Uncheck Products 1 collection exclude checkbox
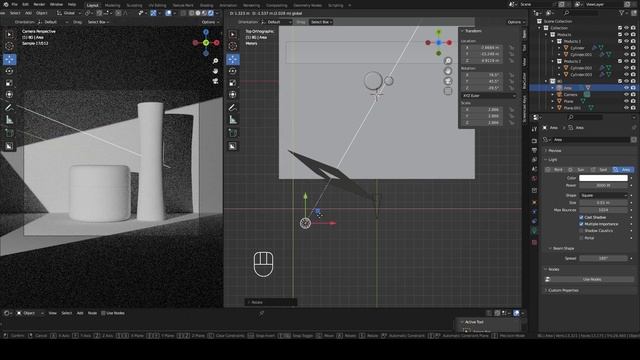Image resolution: width=640 pixels, height=360 pixels. tap(620, 41)
